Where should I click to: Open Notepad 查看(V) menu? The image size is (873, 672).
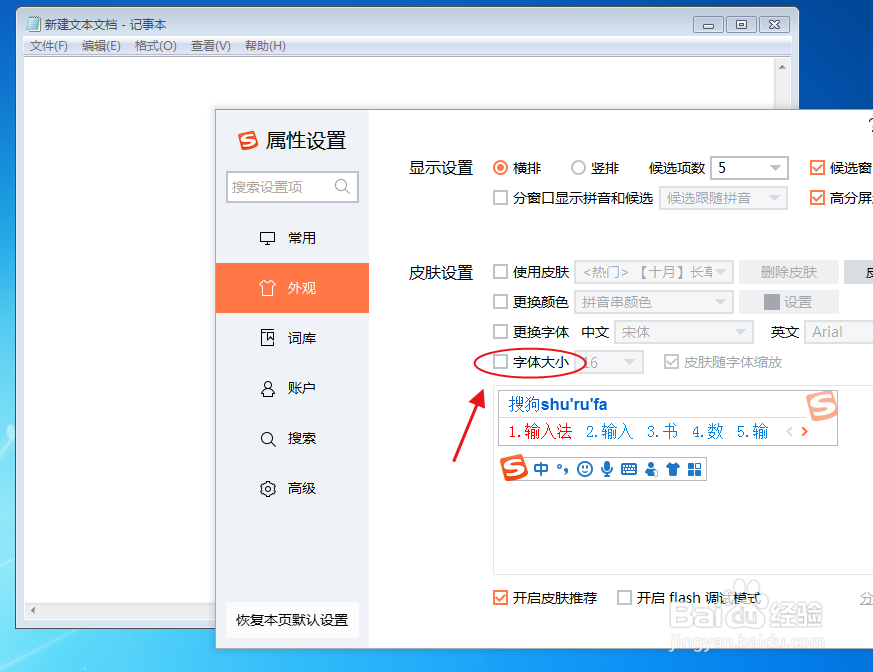click(210, 46)
